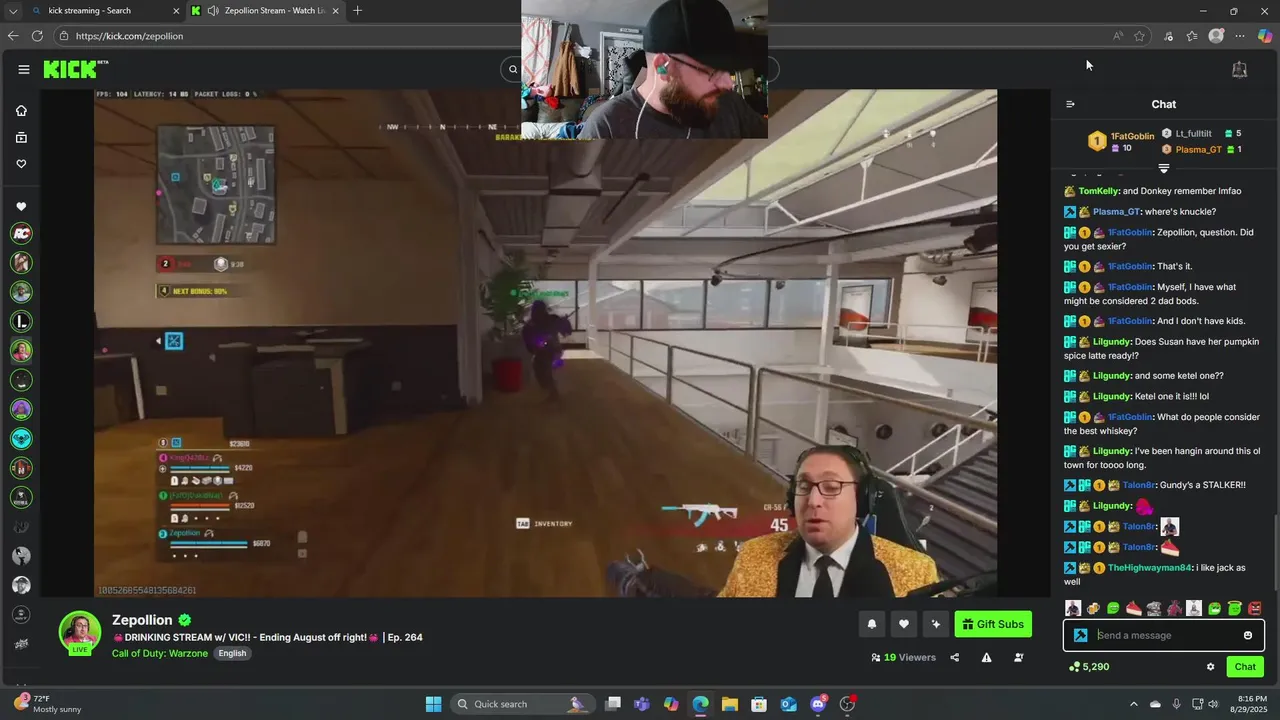
Task: Click the taskbar Quick search box
Action: point(522,704)
